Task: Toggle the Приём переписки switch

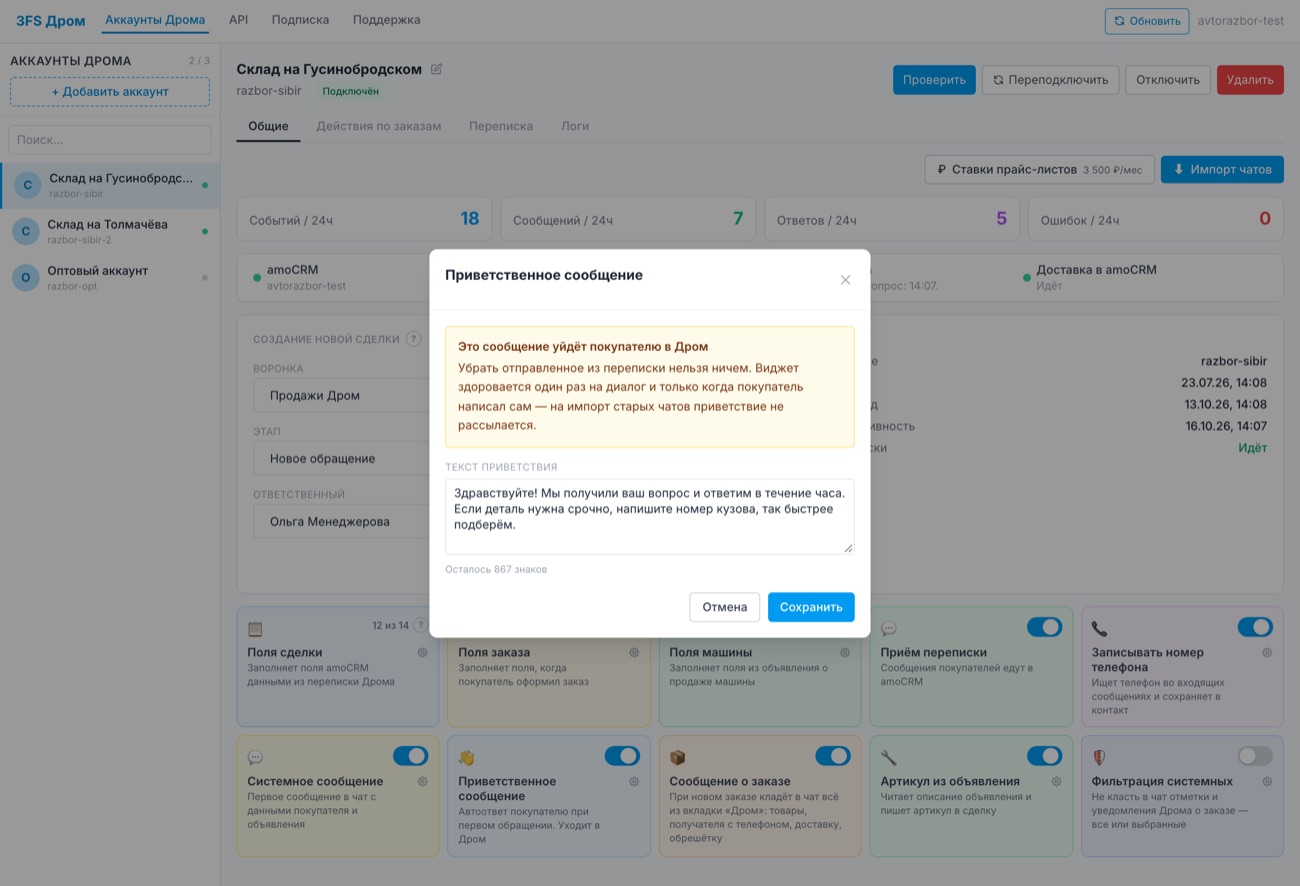Action: pyautogui.click(x=1044, y=627)
